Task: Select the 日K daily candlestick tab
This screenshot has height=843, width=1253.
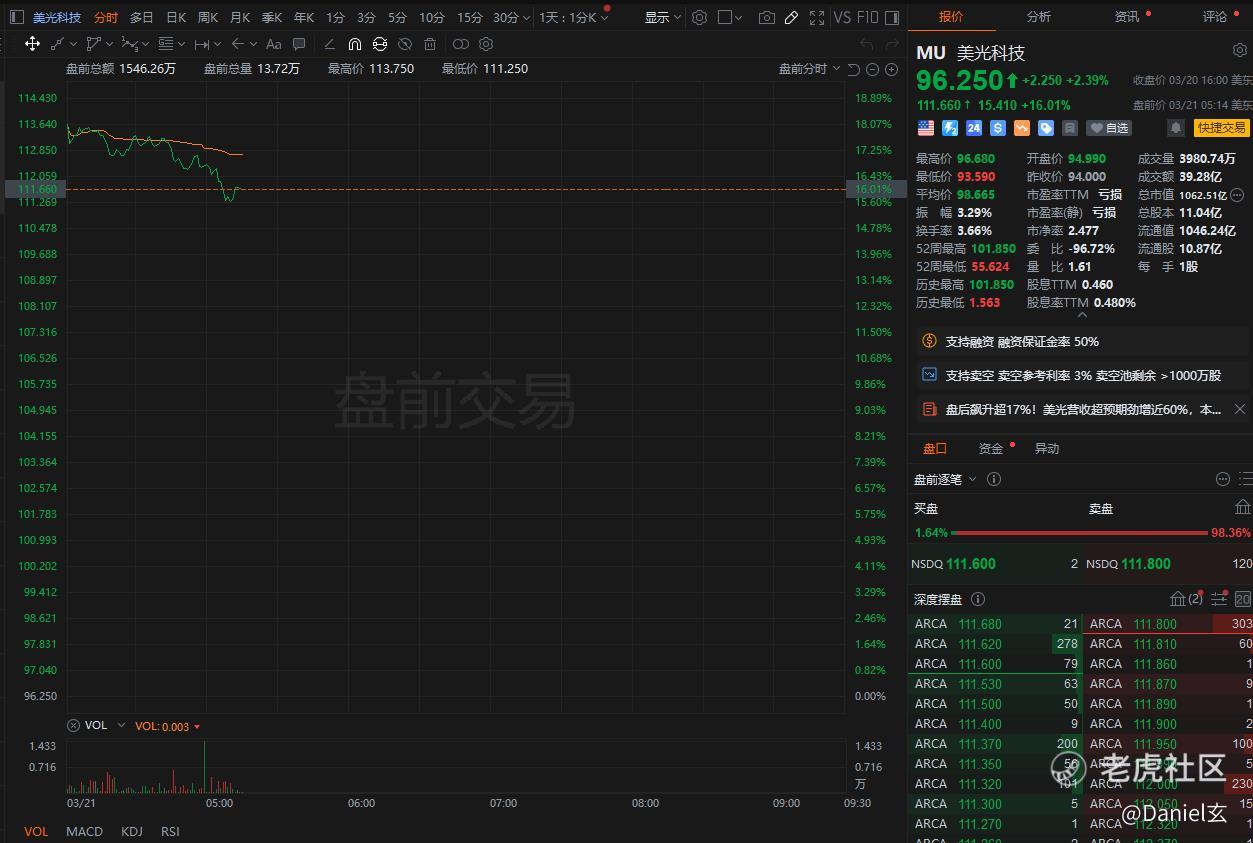Action: coord(176,17)
